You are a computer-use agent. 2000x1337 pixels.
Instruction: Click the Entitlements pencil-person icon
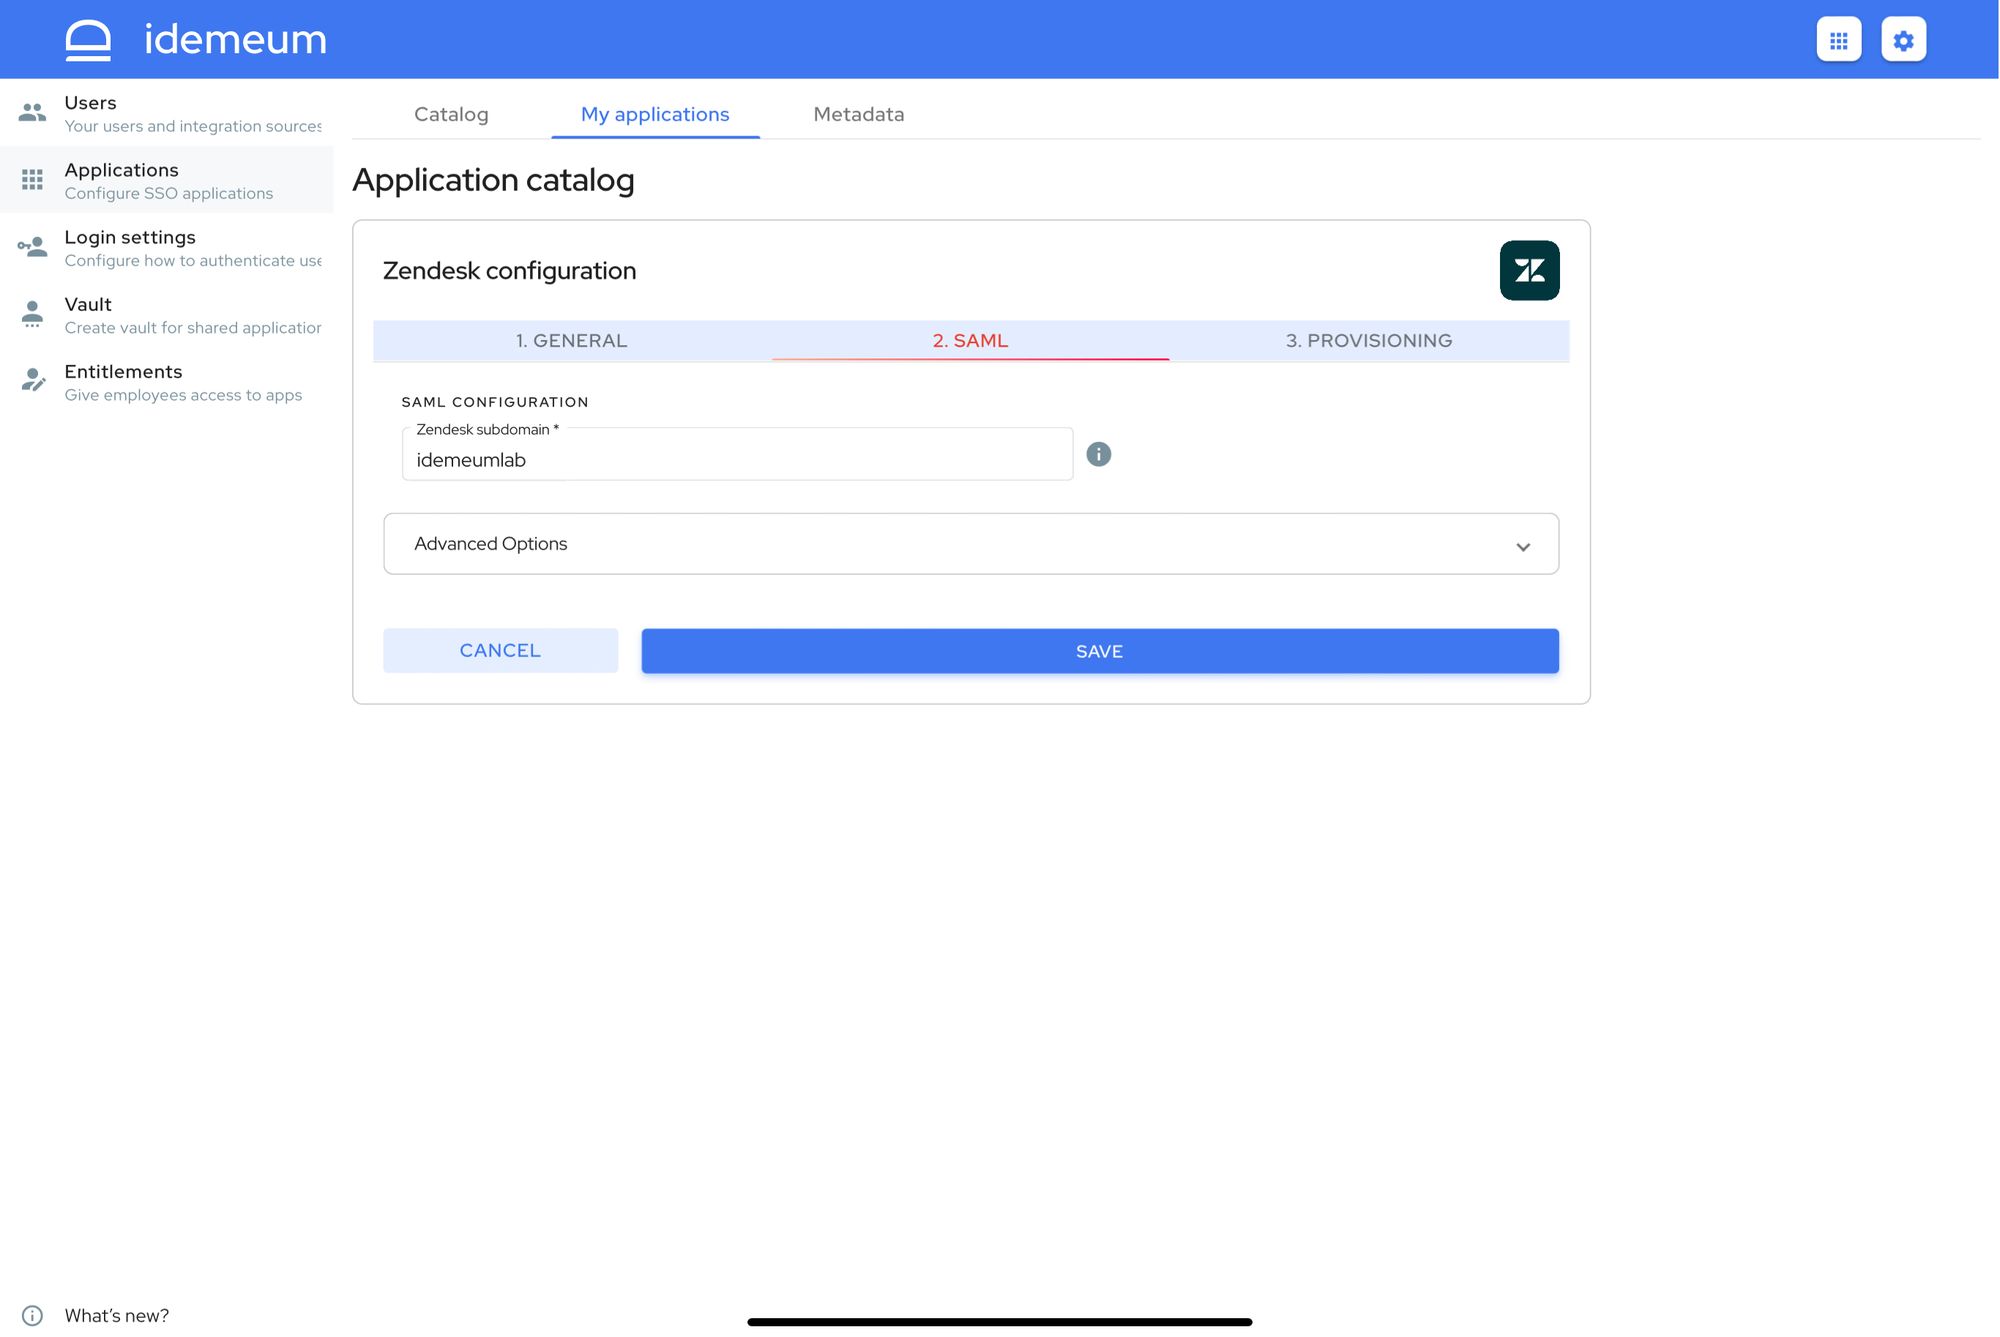click(33, 381)
